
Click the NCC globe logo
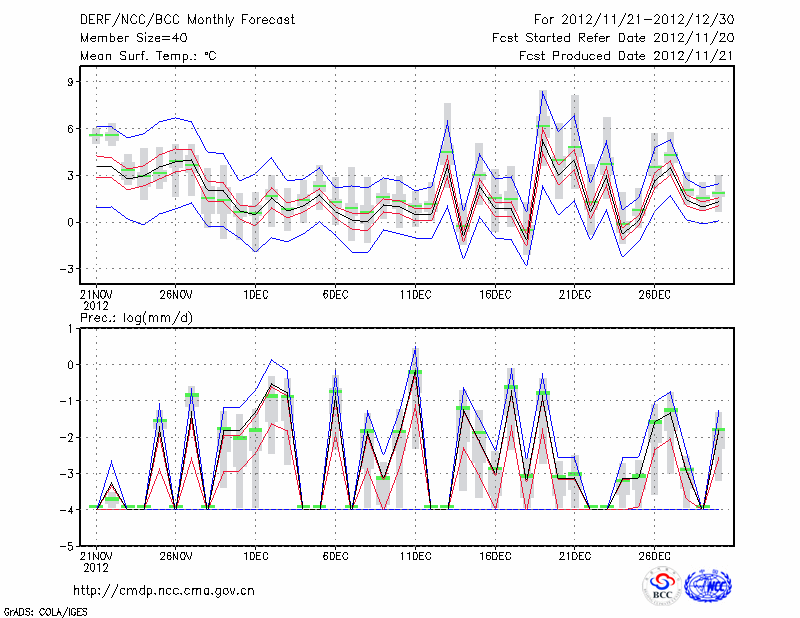tap(707, 586)
